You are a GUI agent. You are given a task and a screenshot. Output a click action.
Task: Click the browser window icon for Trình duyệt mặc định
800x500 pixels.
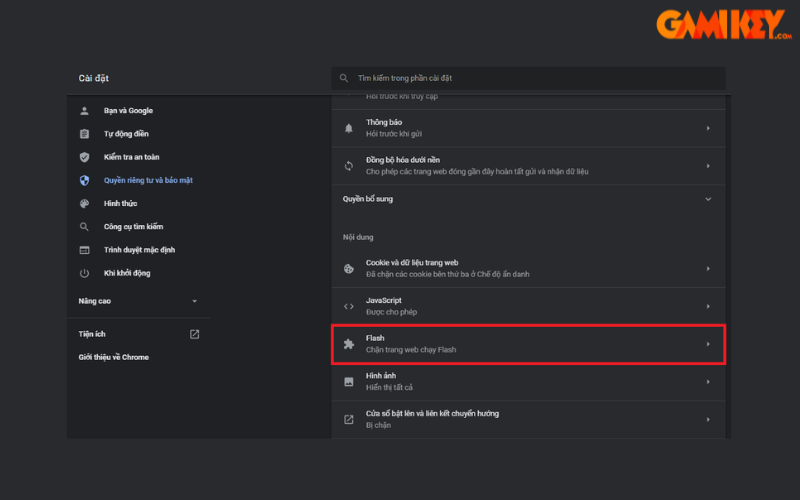point(84,250)
